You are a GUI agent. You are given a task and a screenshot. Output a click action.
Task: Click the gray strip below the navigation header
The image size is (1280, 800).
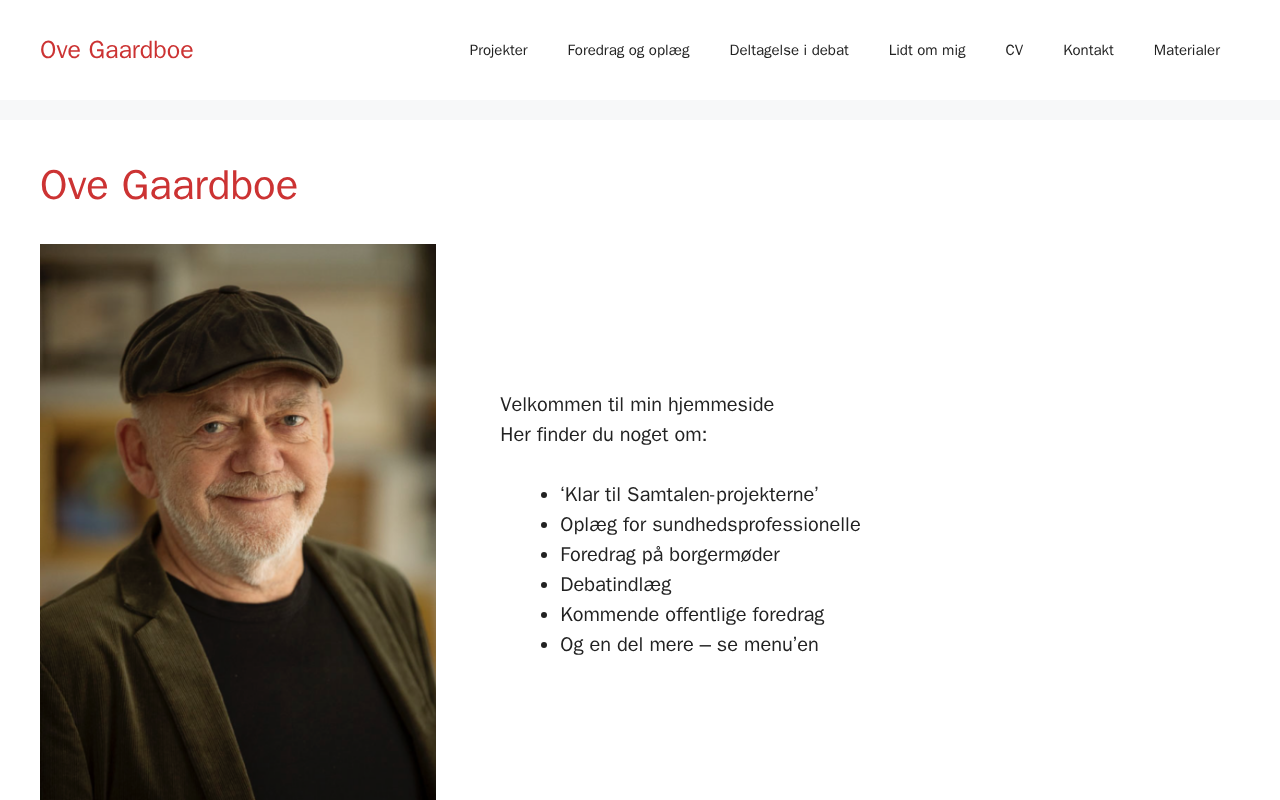pyautogui.click(x=640, y=110)
